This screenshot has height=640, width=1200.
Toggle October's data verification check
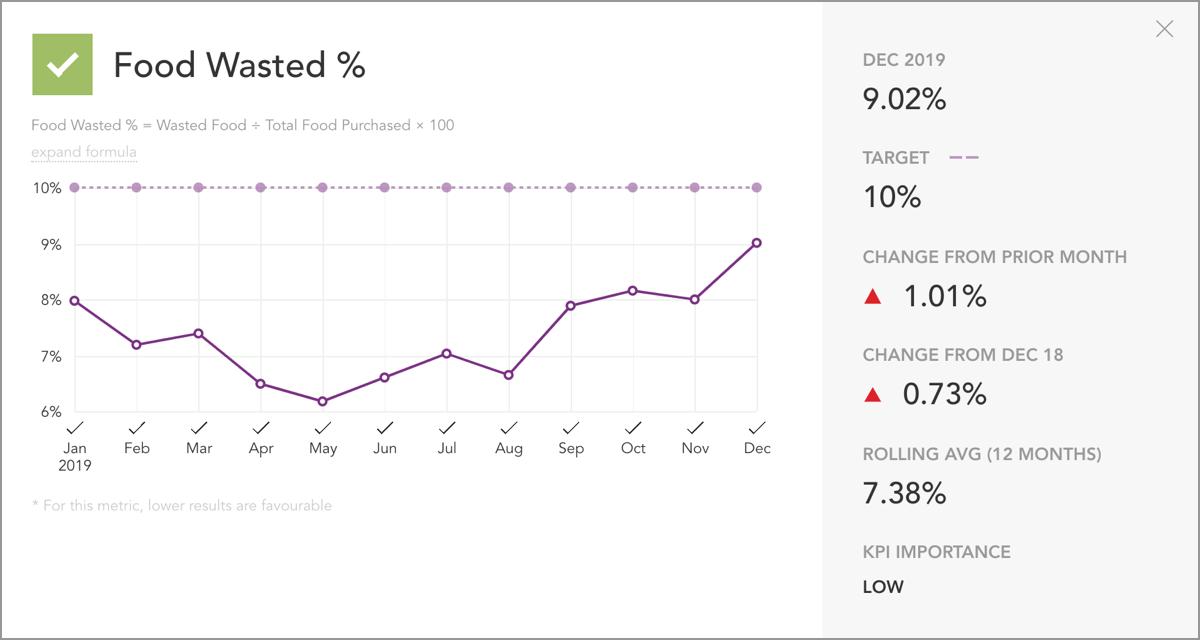[632, 428]
